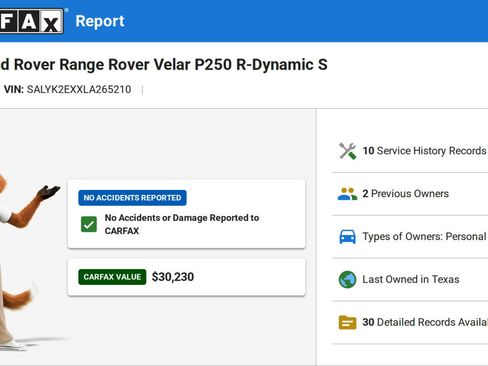The height and width of the screenshot is (366, 488).
Task: Click the globe Last Owned icon
Action: [x=347, y=279]
